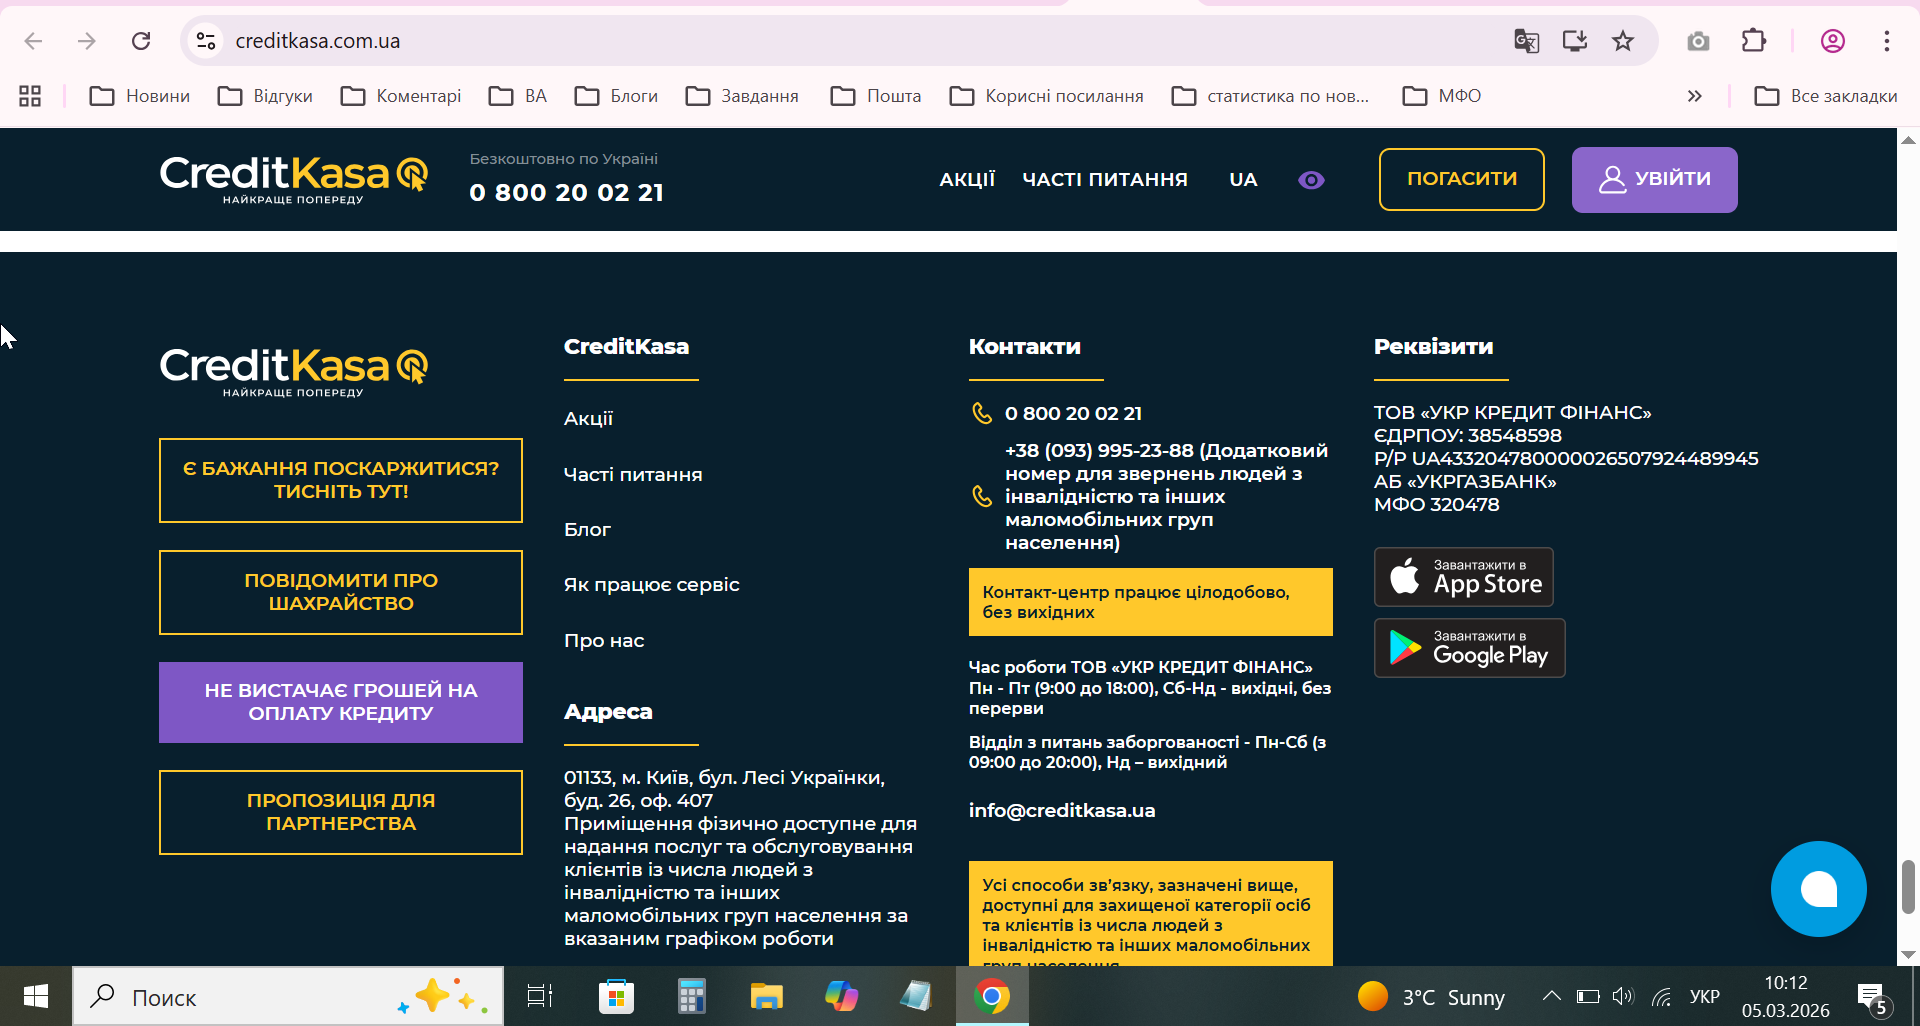
Task: Click the page vertical scrollbar thumb
Action: click(1908, 886)
